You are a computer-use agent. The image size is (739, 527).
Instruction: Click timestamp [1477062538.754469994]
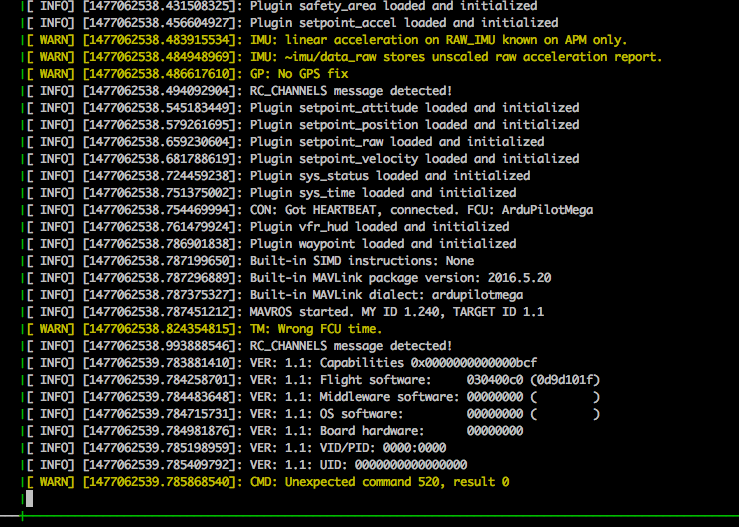click(x=159, y=210)
